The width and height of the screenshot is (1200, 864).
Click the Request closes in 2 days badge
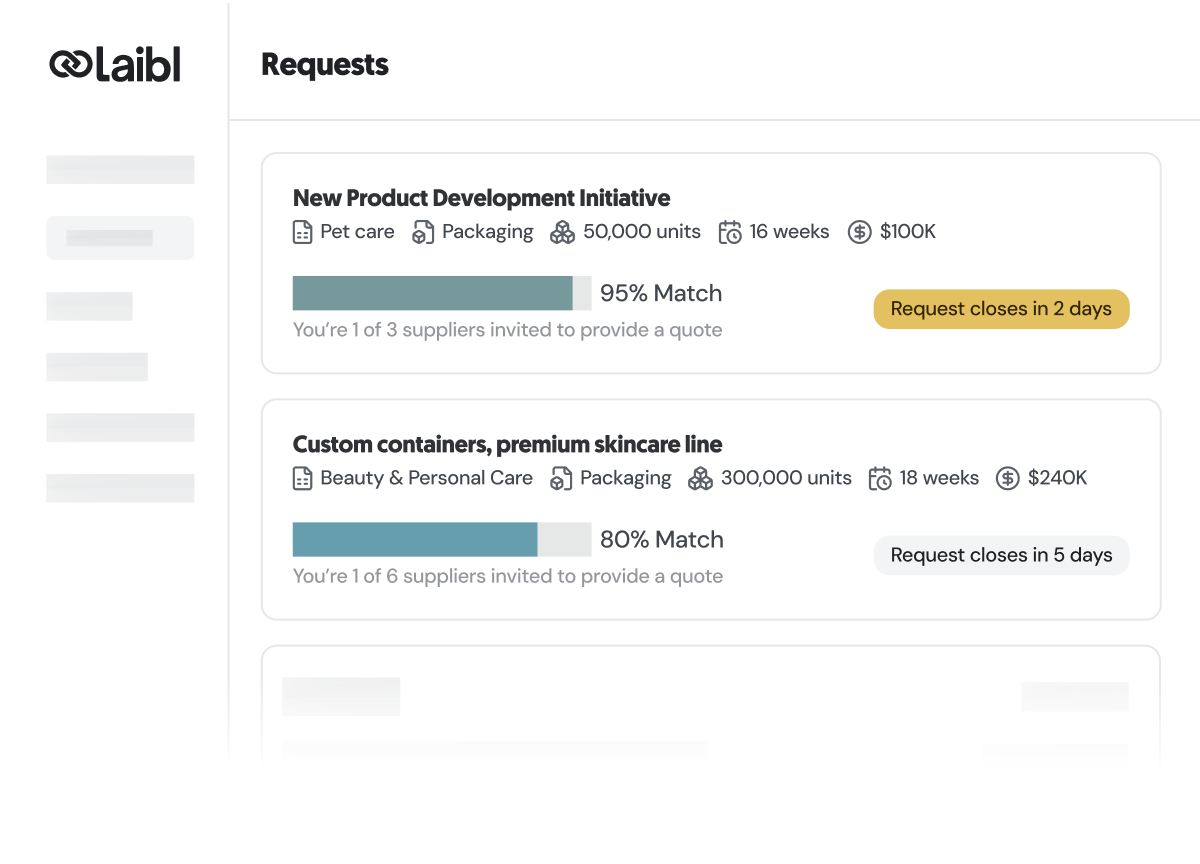1001,309
